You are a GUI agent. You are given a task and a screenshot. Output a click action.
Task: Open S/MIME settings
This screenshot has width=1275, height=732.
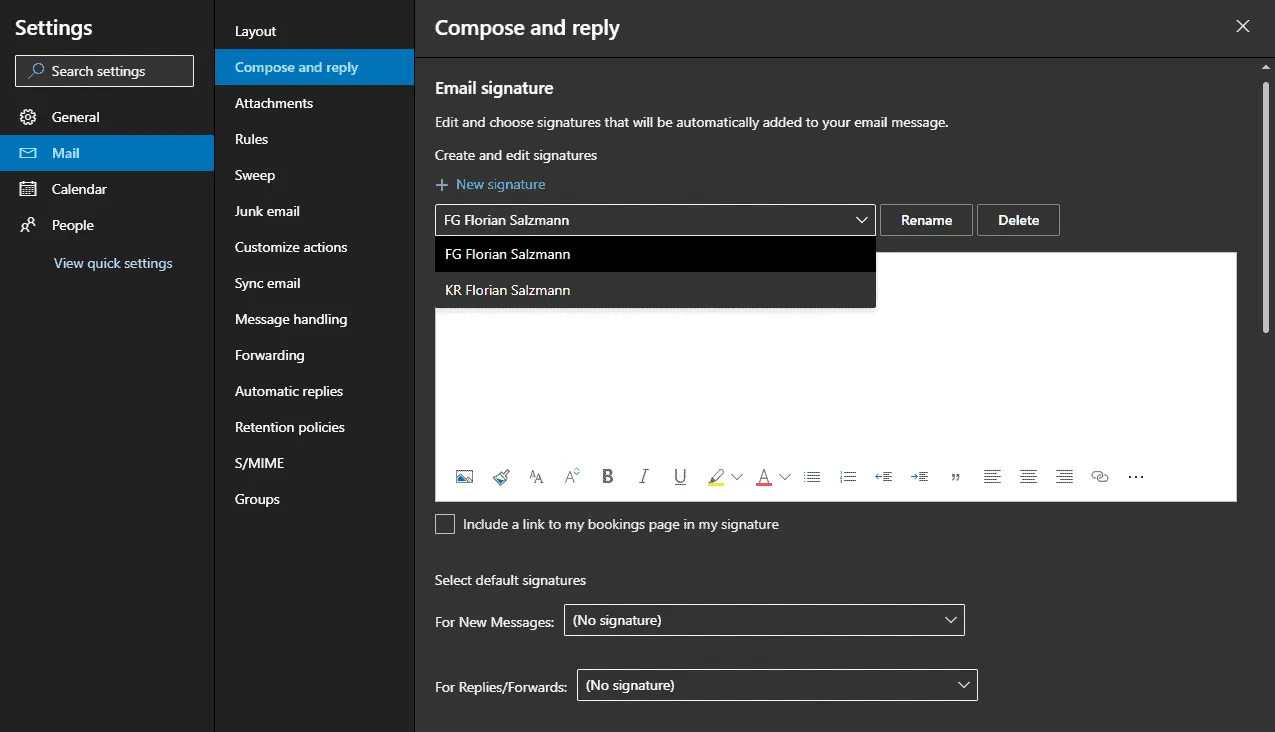click(314, 463)
